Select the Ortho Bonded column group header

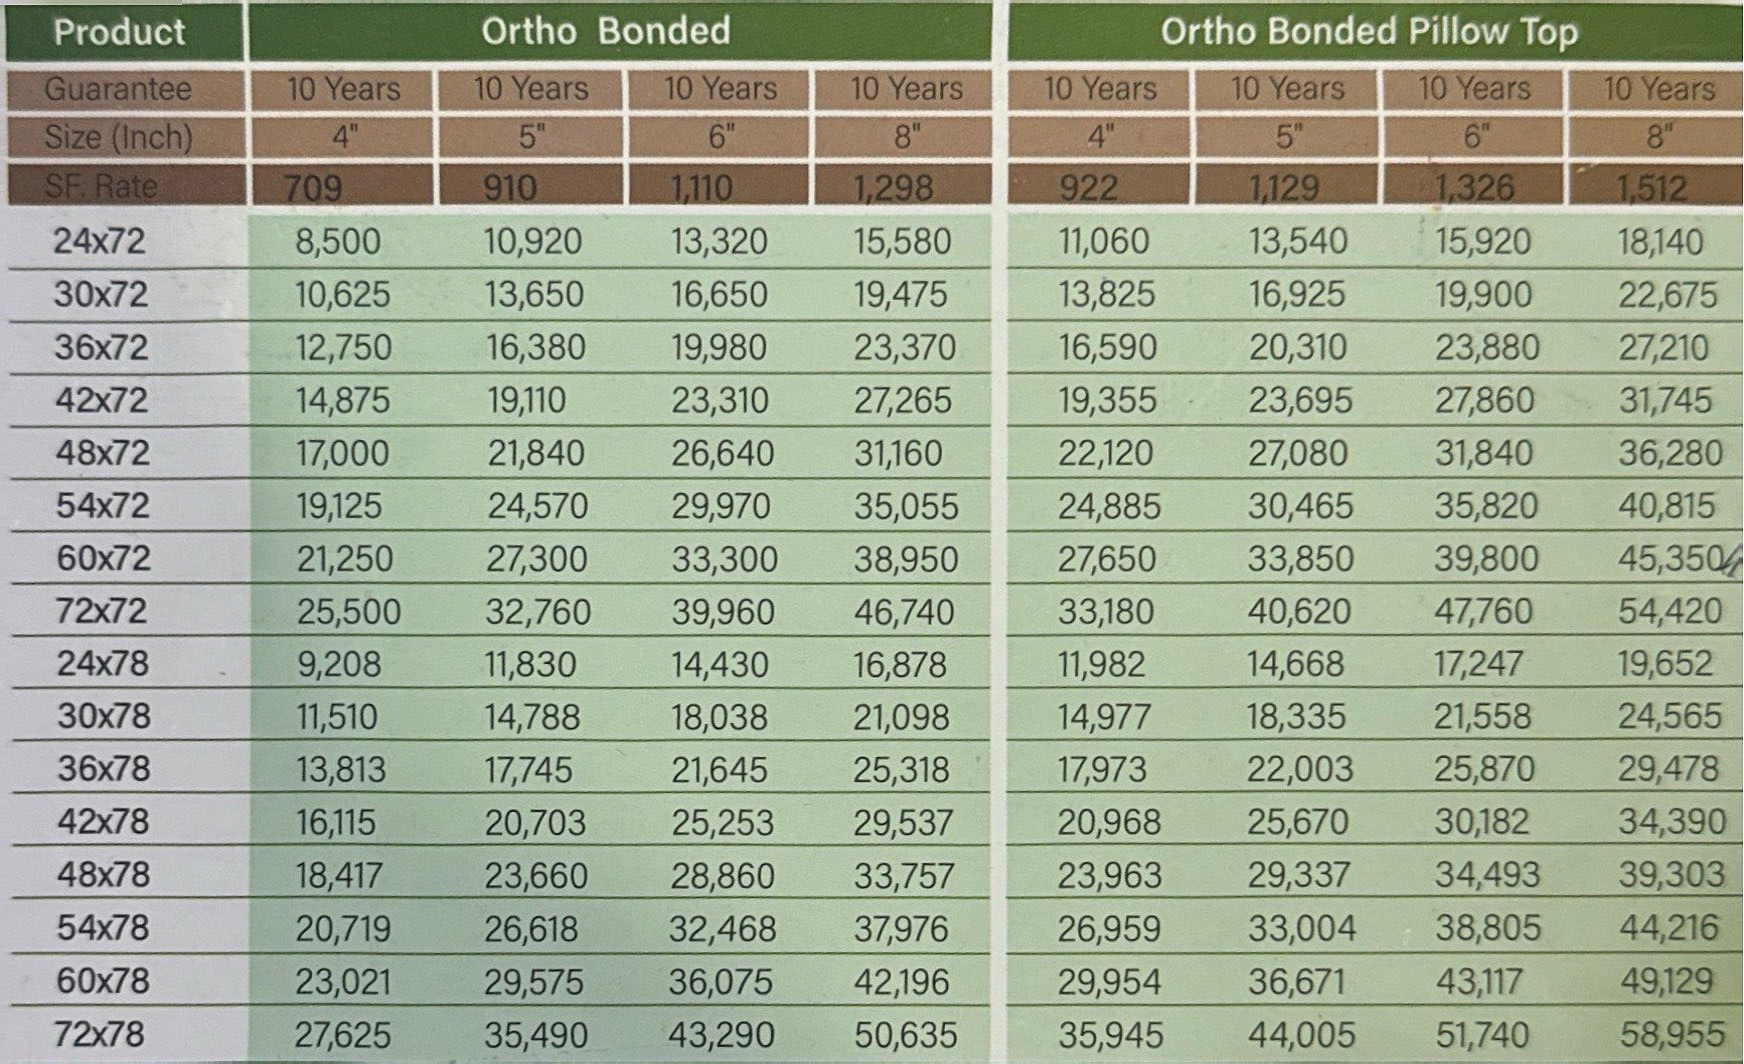(x=606, y=32)
